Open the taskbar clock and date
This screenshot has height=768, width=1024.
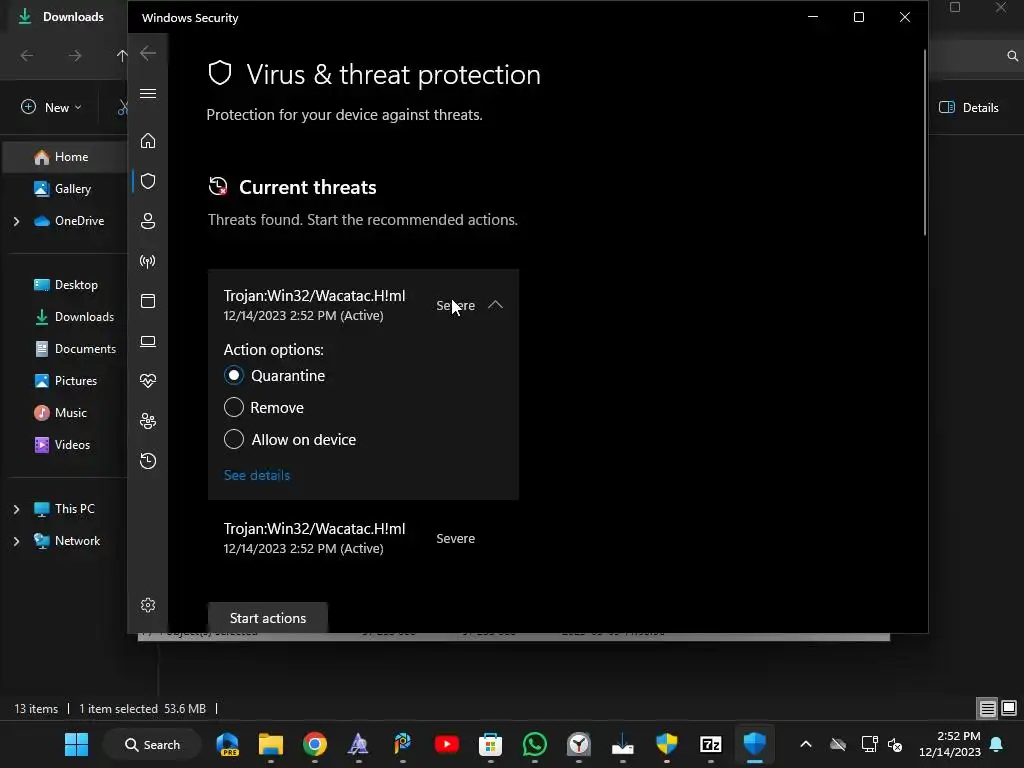(x=950, y=744)
